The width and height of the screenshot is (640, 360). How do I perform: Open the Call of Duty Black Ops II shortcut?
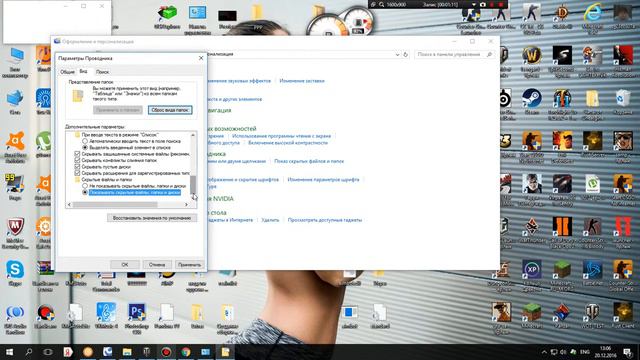(x=562, y=227)
